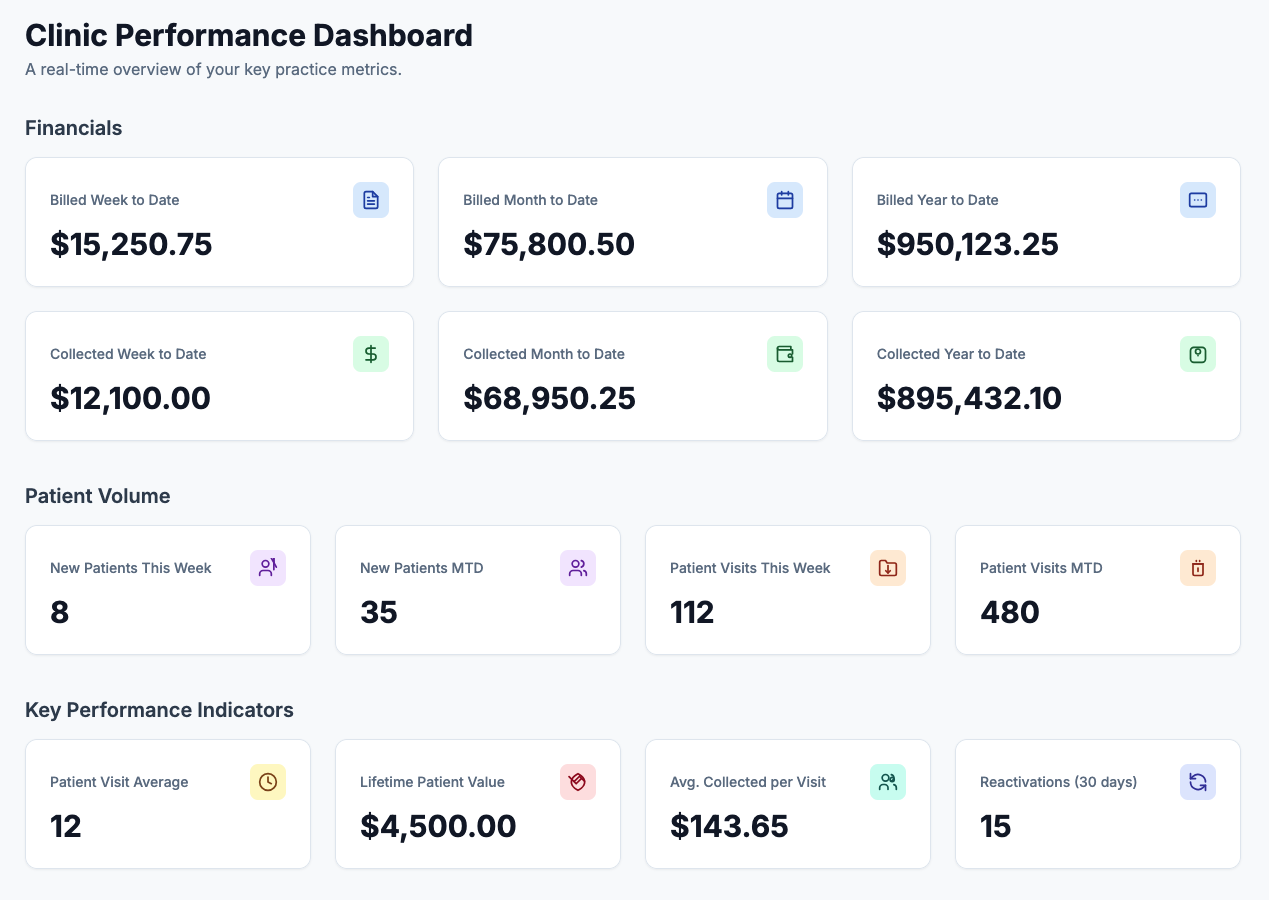Click the dollar sign icon on Collected Week to Date
This screenshot has width=1269, height=900.
(x=371, y=354)
